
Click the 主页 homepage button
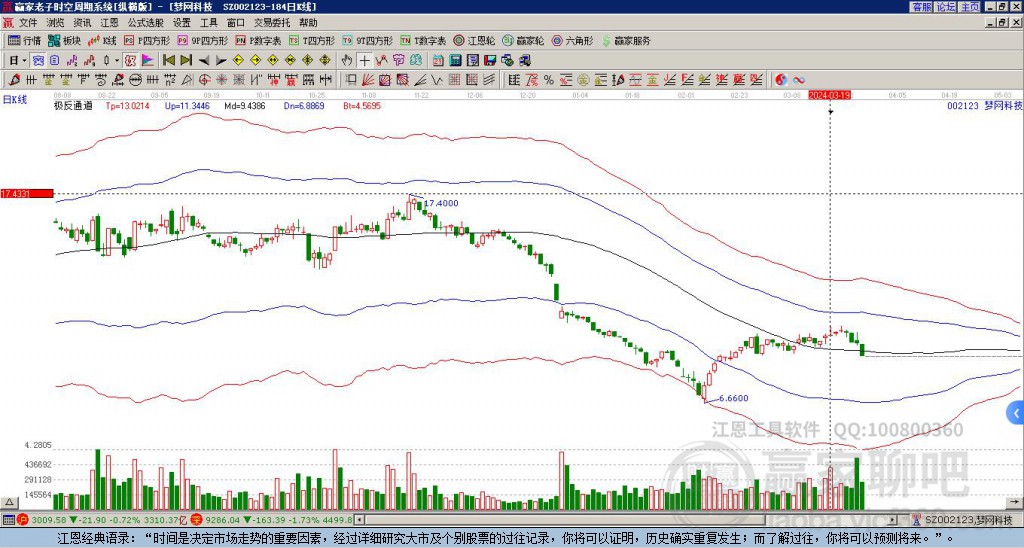969,7
